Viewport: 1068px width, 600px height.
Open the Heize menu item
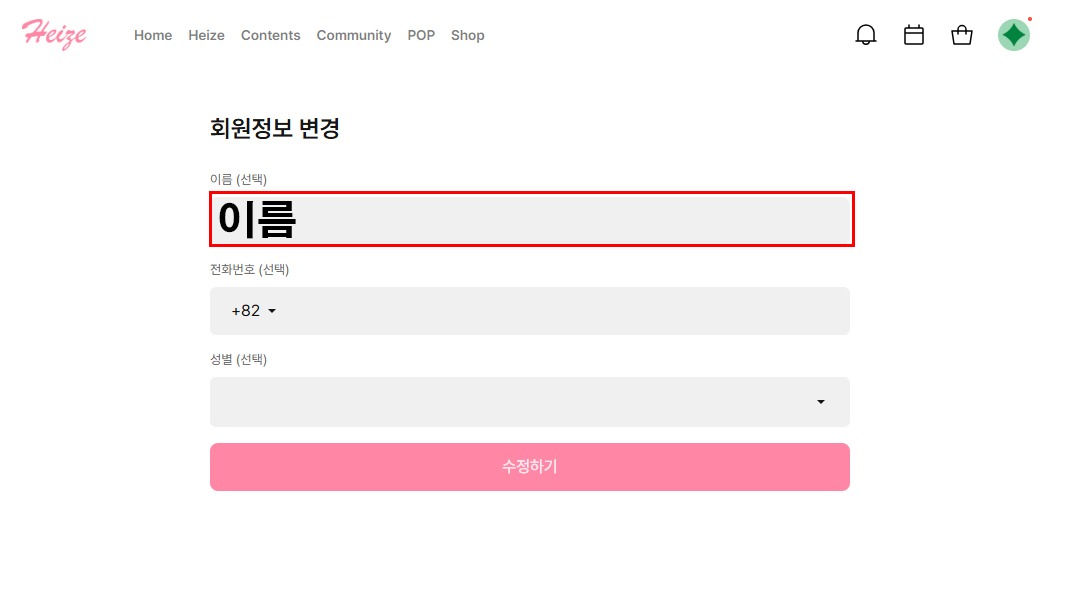206,35
